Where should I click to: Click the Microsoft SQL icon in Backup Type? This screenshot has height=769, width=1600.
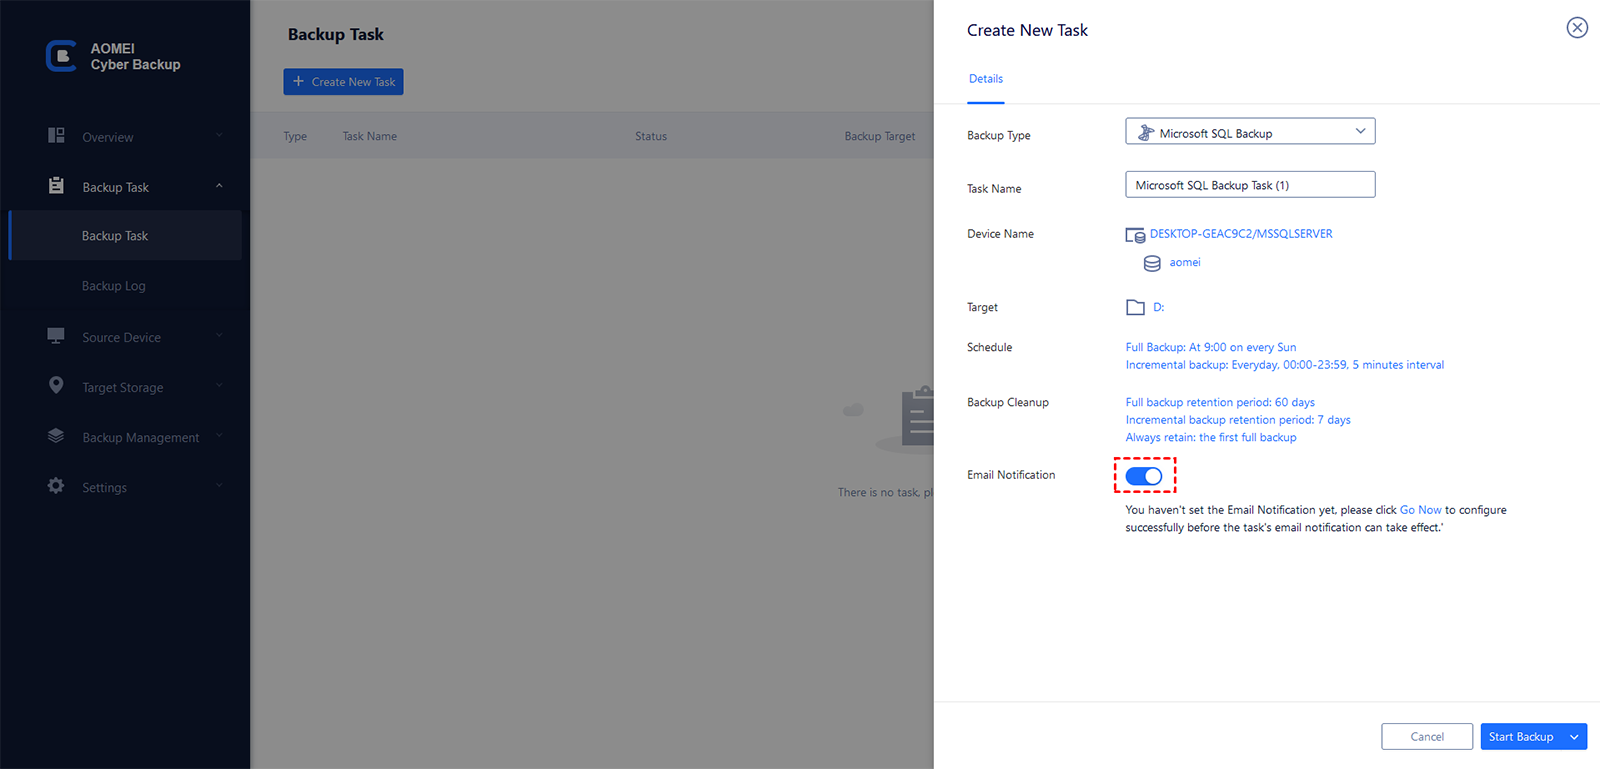tap(1146, 133)
